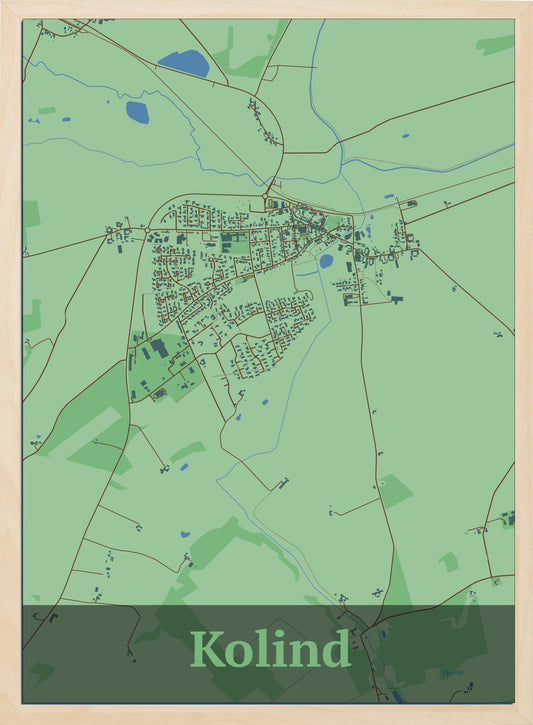Click the roundabout north of the town
533x725 pixels.
pos(265,197)
